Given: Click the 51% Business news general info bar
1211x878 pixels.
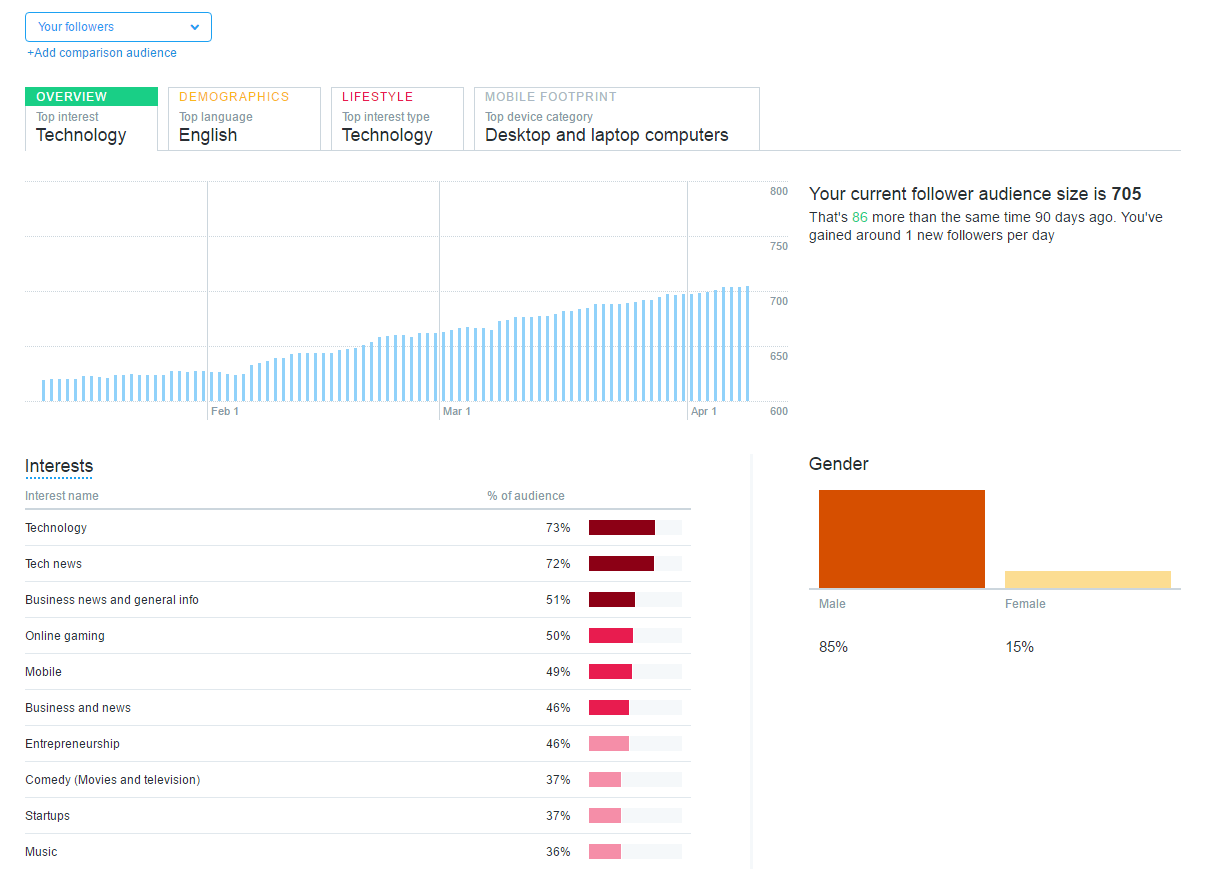Looking at the screenshot, I should click(x=612, y=600).
